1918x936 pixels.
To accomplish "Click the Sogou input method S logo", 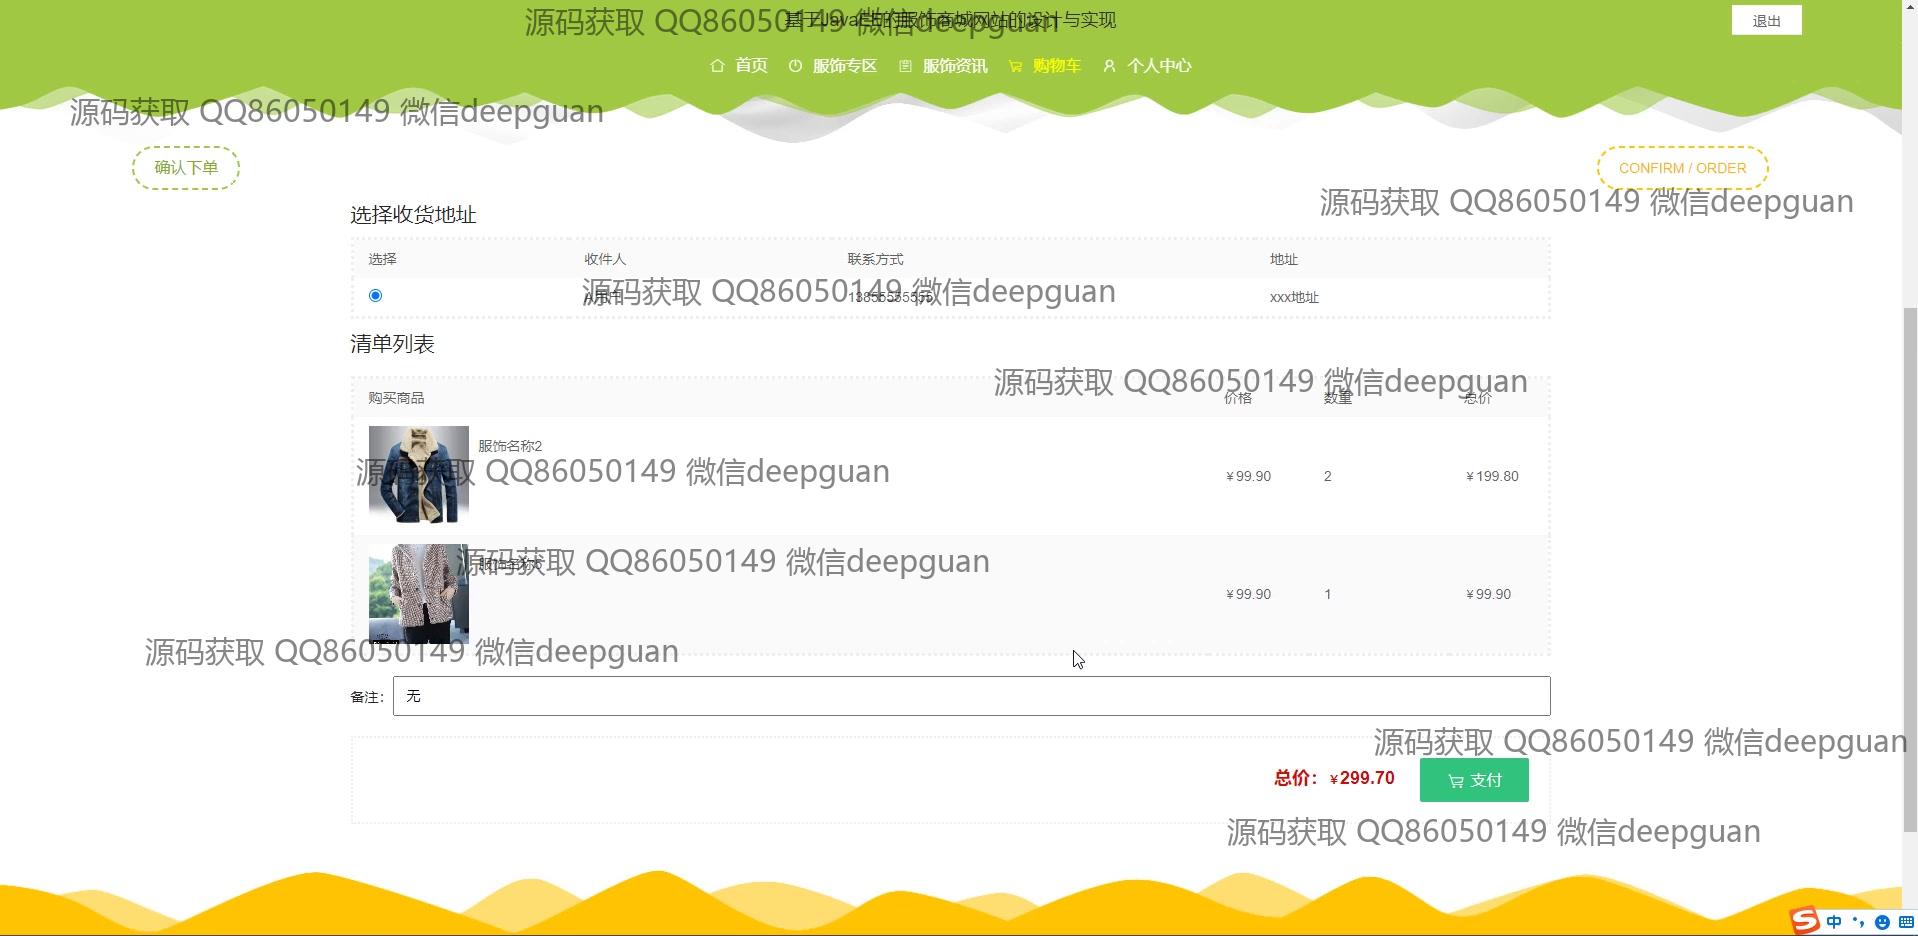I will (1804, 921).
